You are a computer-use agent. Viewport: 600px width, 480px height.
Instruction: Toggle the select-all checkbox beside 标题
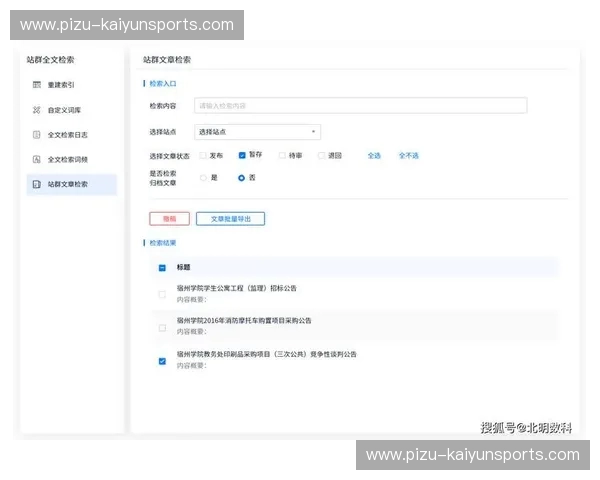(x=162, y=268)
